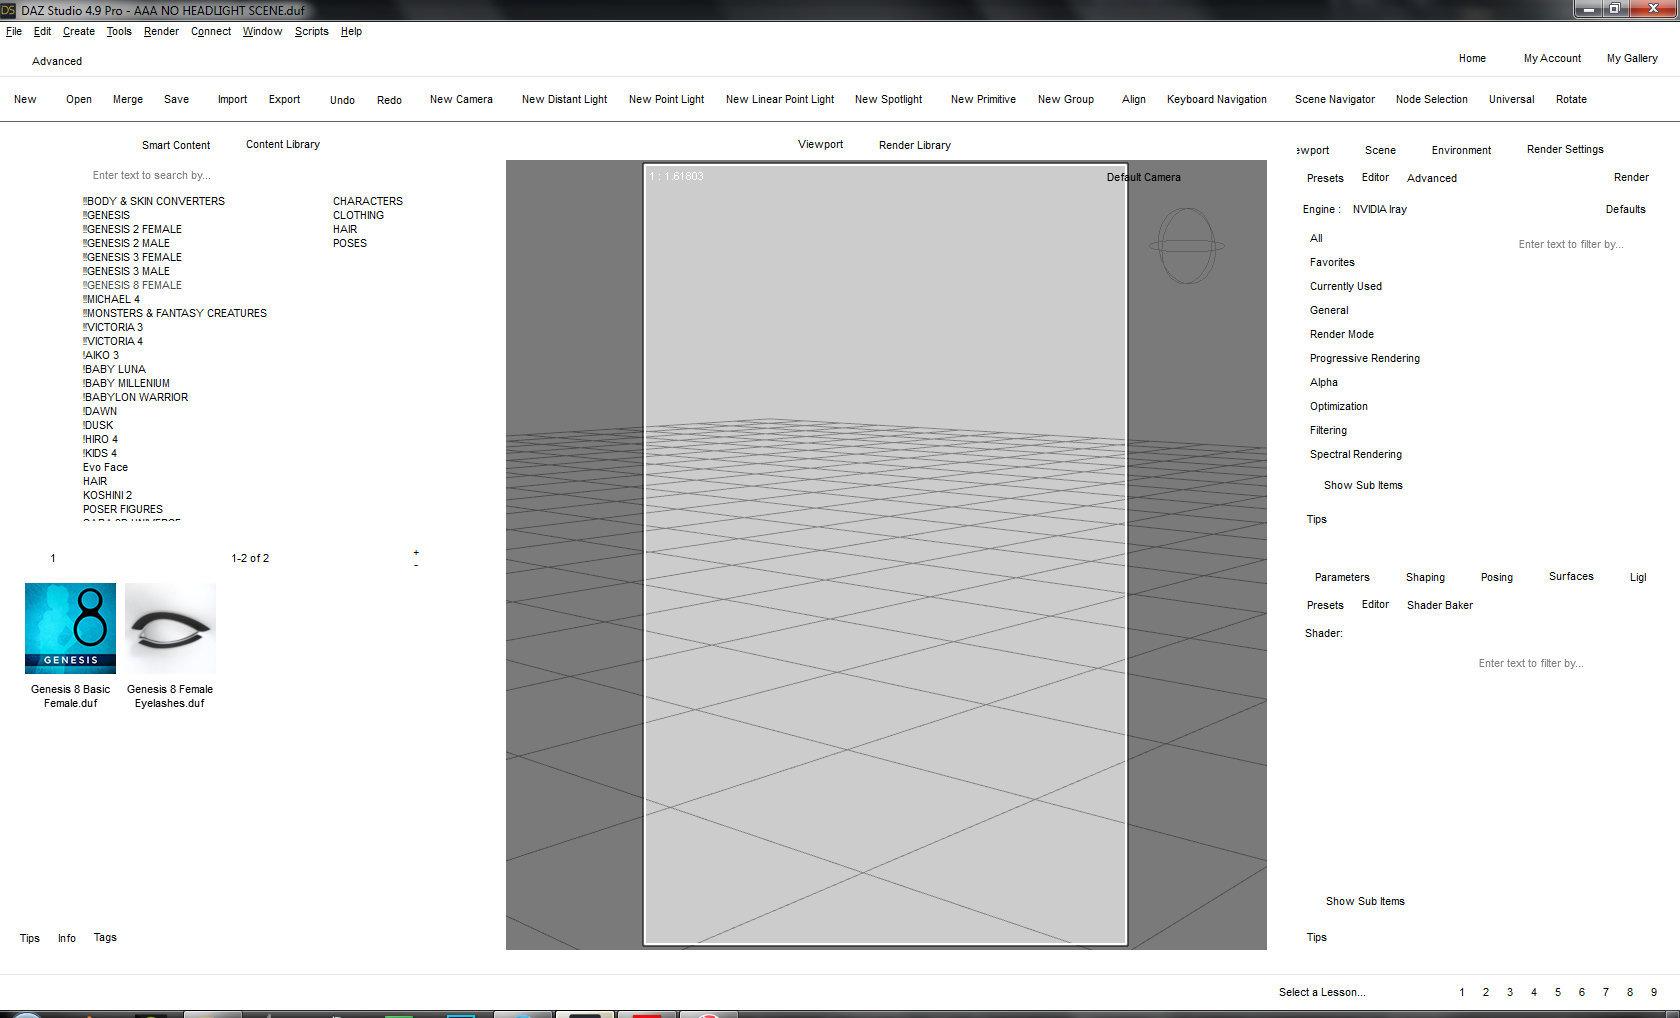Focus the render settings filter field
Image resolution: width=1680 pixels, height=1018 pixels.
click(x=1571, y=244)
